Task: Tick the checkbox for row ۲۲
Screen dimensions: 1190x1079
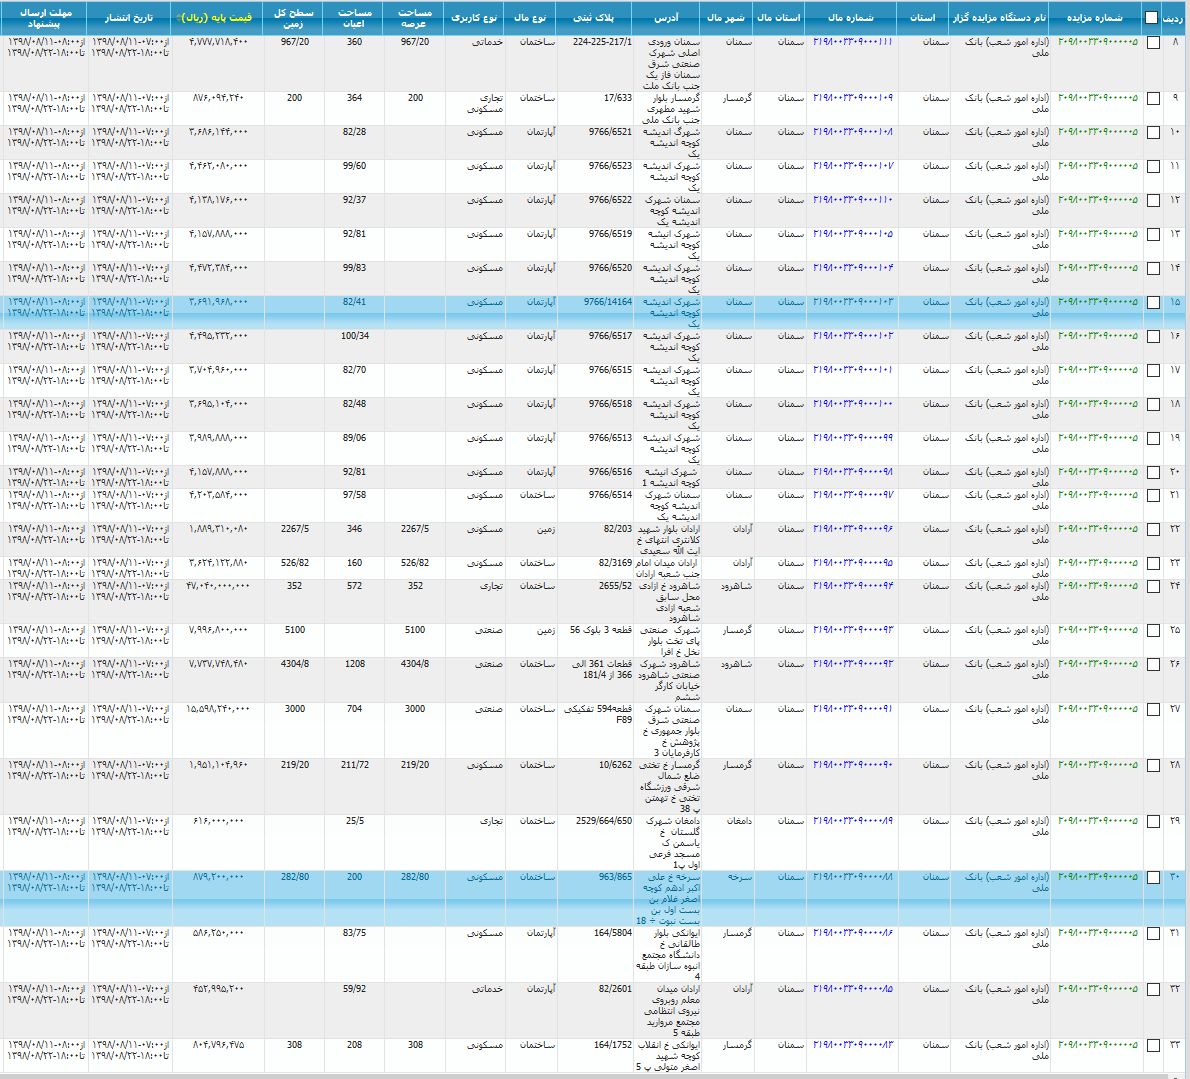Action: click(1153, 530)
